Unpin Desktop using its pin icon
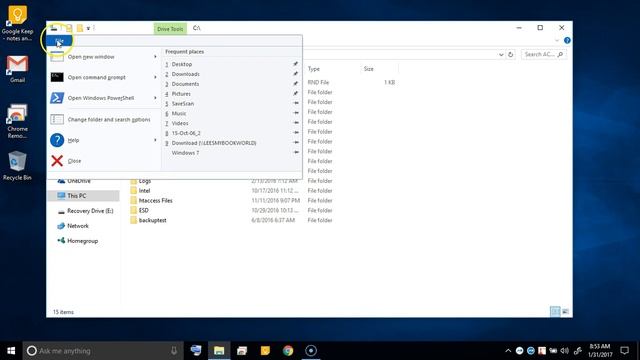Viewport: 640px width, 360px height. point(296,64)
